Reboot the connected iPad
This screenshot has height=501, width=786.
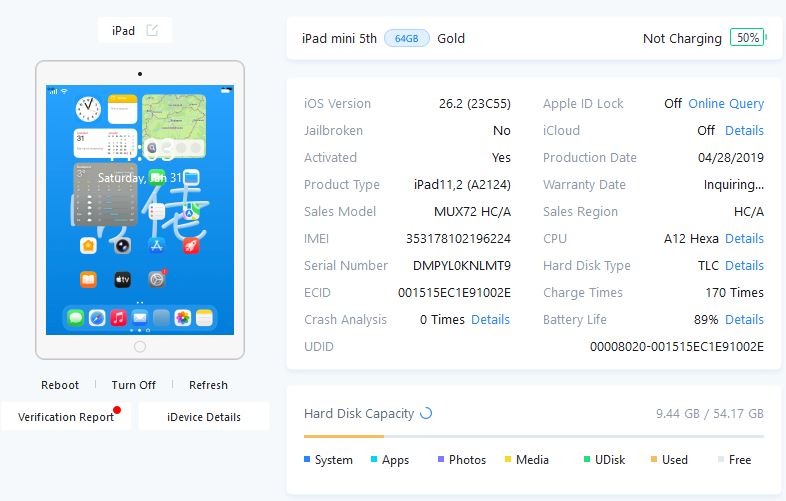pos(60,385)
